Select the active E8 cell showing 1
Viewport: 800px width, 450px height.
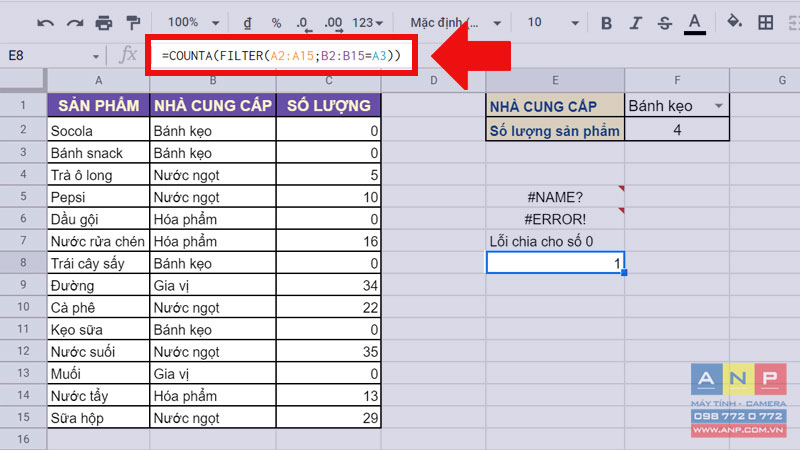coord(555,263)
